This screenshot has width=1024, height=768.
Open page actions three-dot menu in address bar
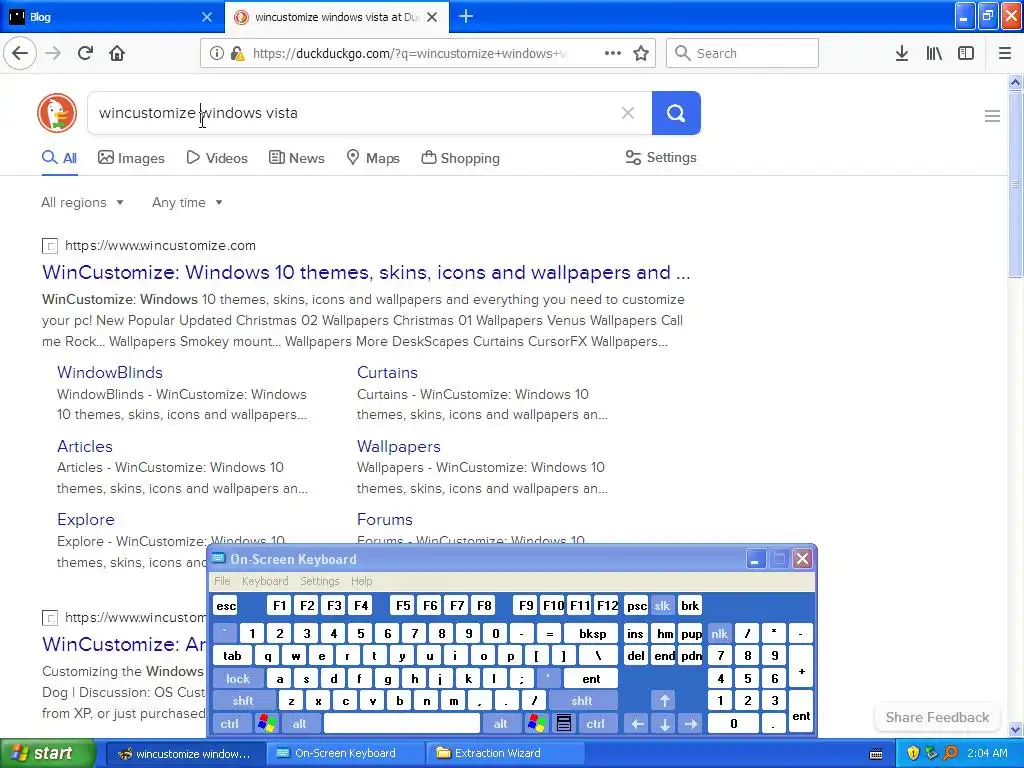(613, 53)
